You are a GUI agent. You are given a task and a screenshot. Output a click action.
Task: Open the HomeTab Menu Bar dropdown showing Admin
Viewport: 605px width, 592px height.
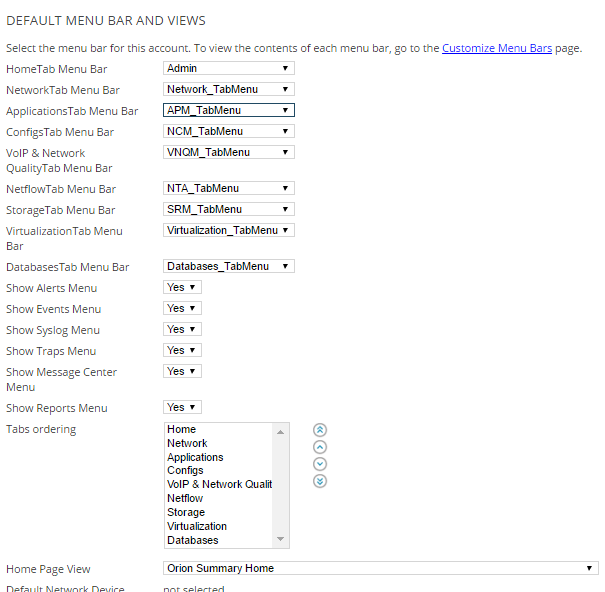229,68
